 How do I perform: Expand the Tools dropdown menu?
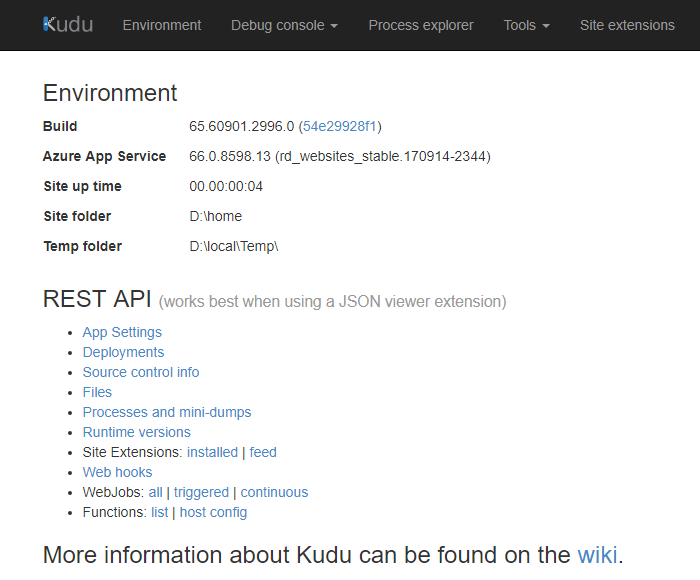tap(526, 25)
